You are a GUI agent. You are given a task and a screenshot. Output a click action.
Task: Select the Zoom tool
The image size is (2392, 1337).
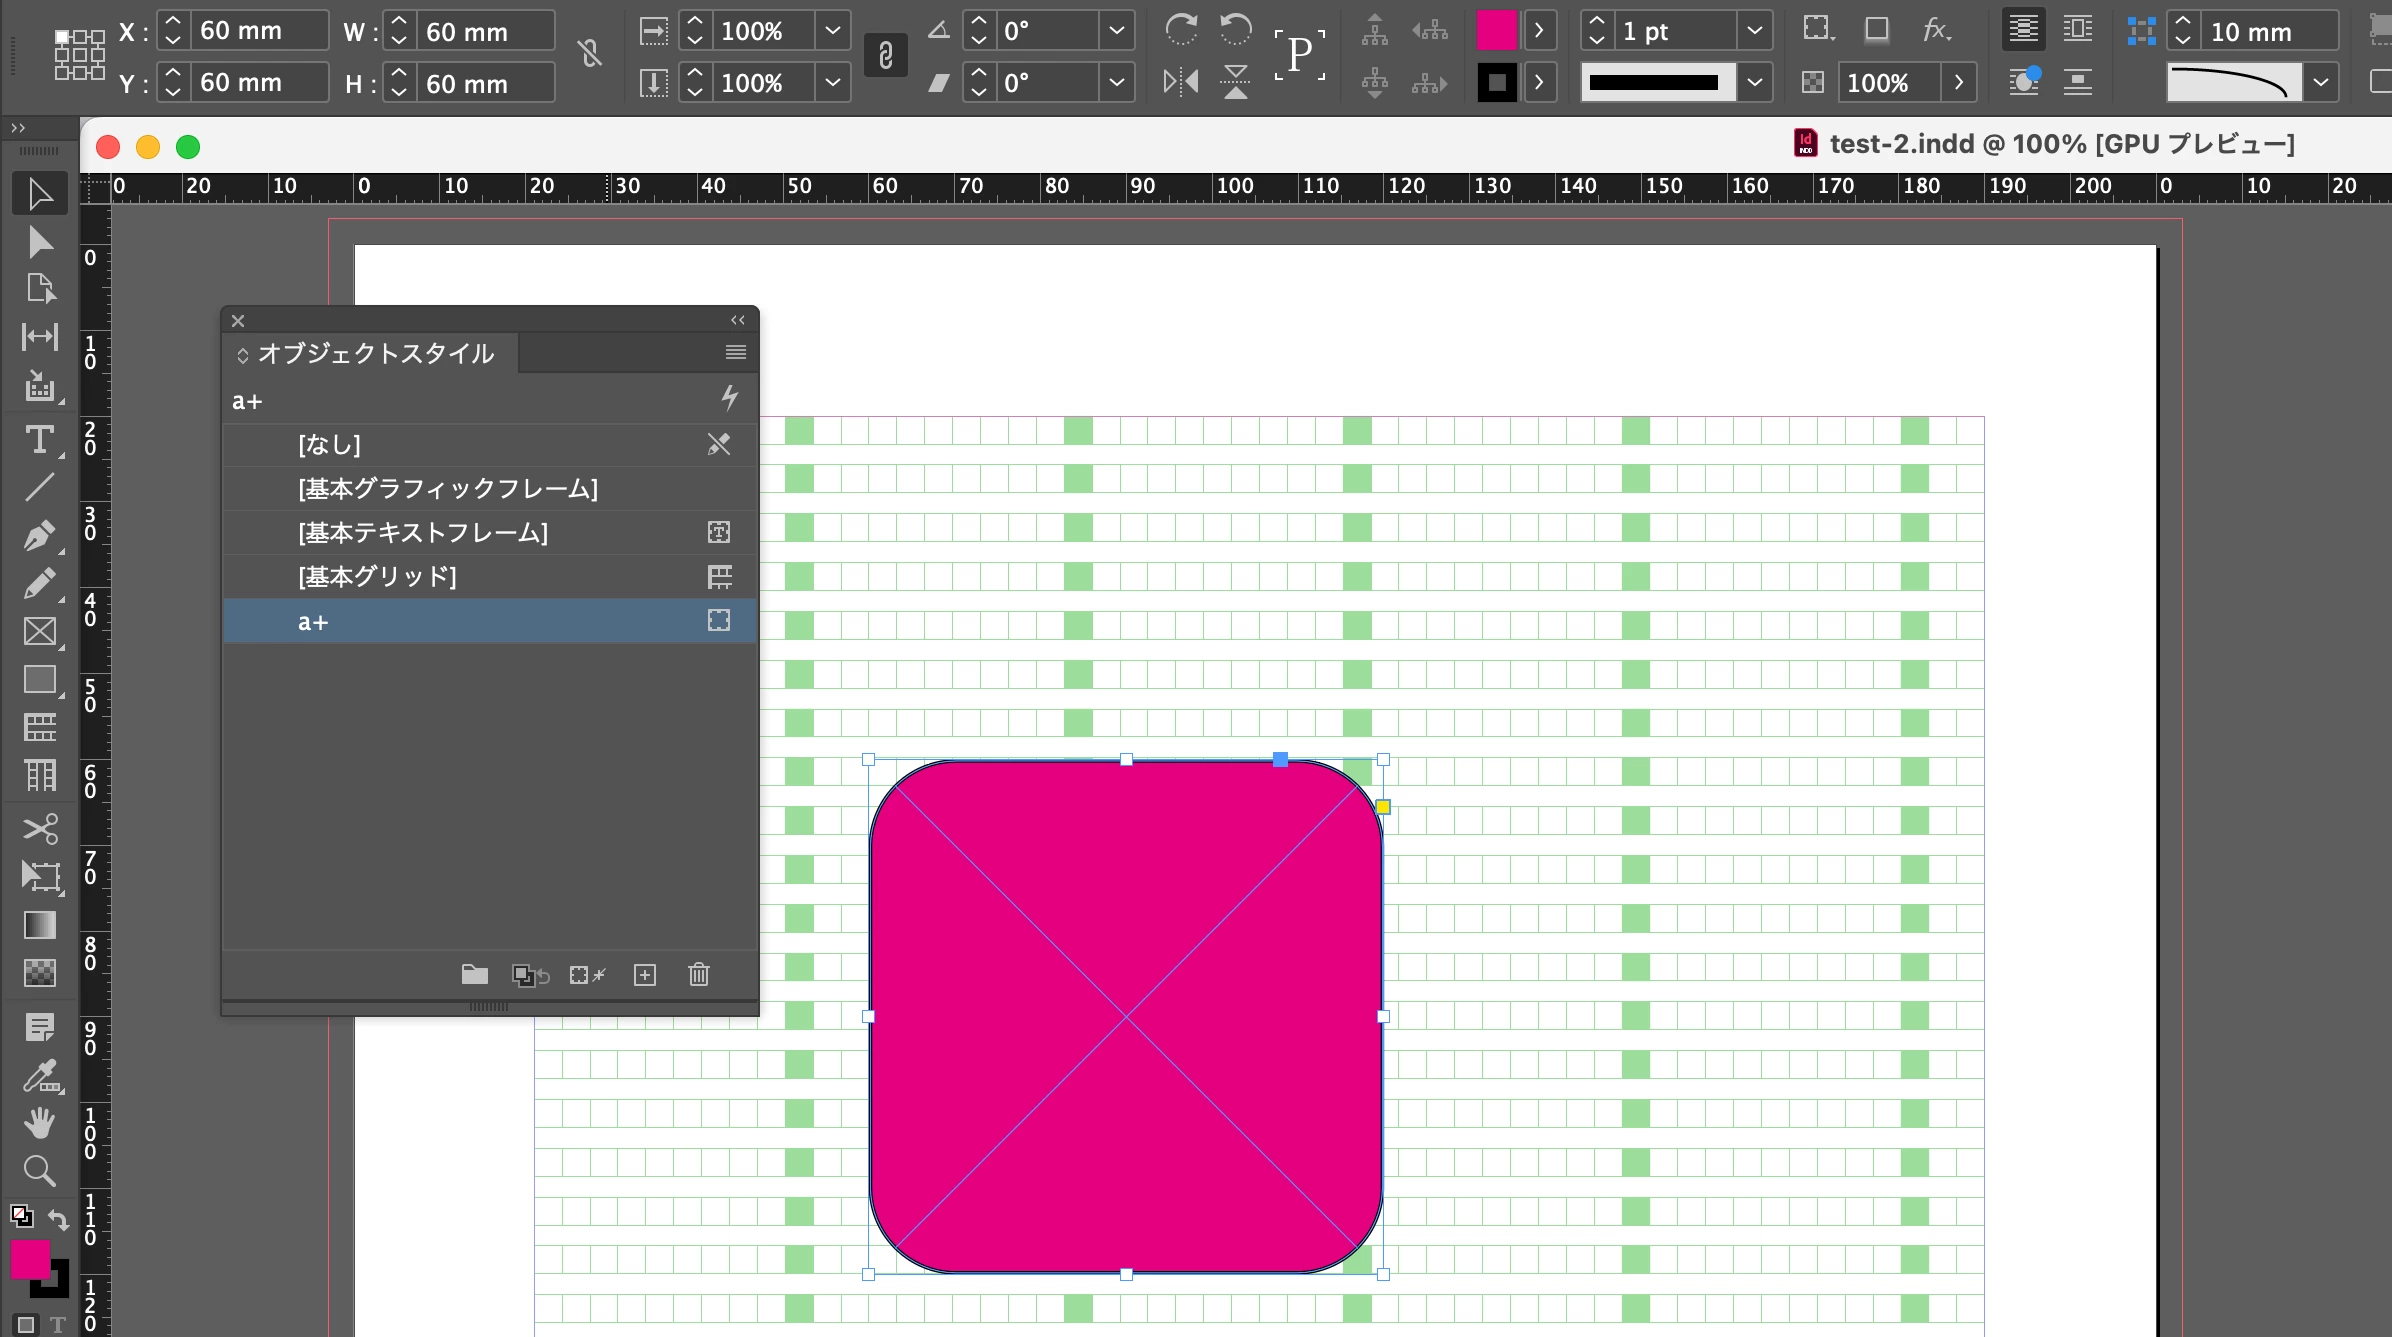(x=40, y=1171)
